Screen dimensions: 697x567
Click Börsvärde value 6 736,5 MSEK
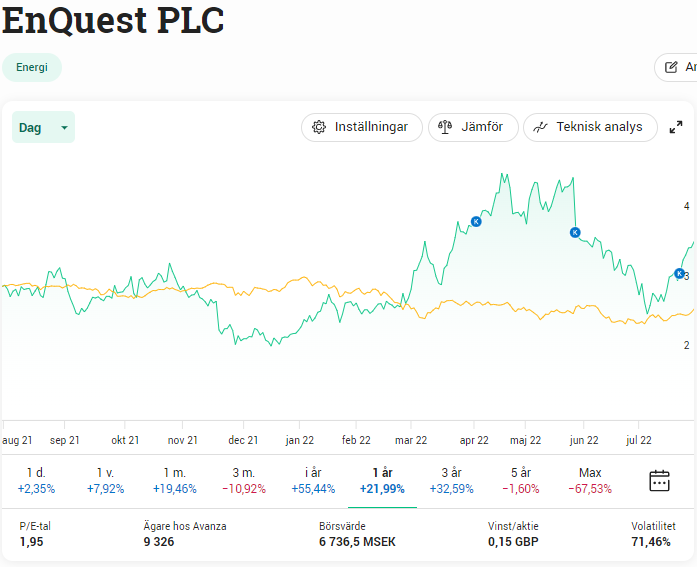(x=357, y=542)
